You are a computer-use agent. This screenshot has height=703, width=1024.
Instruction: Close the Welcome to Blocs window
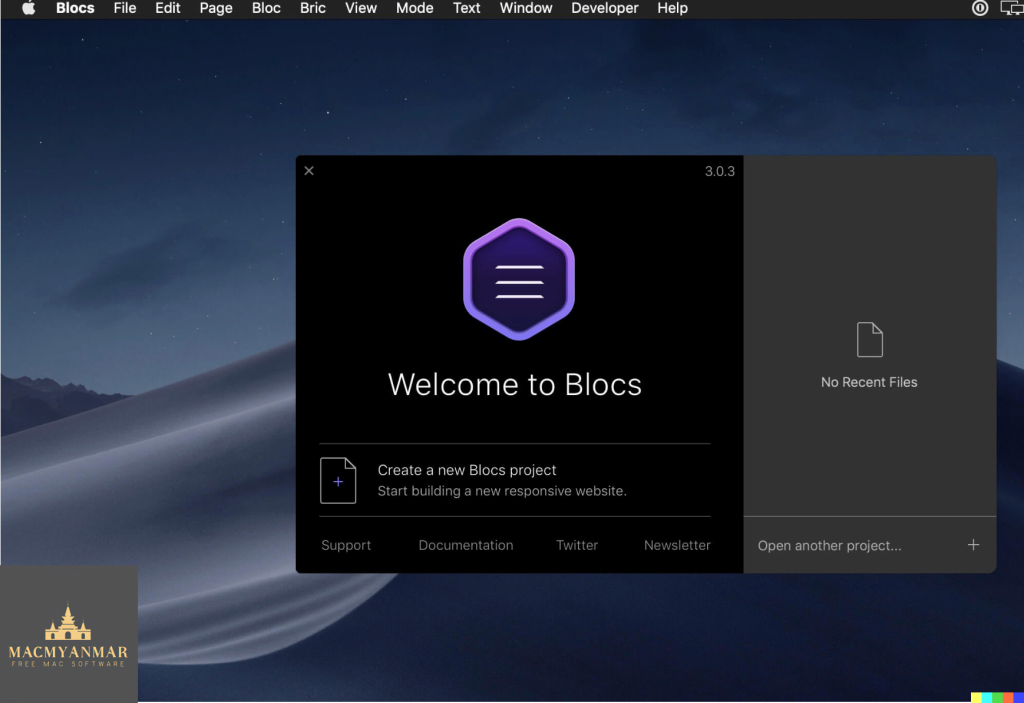(309, 171)
